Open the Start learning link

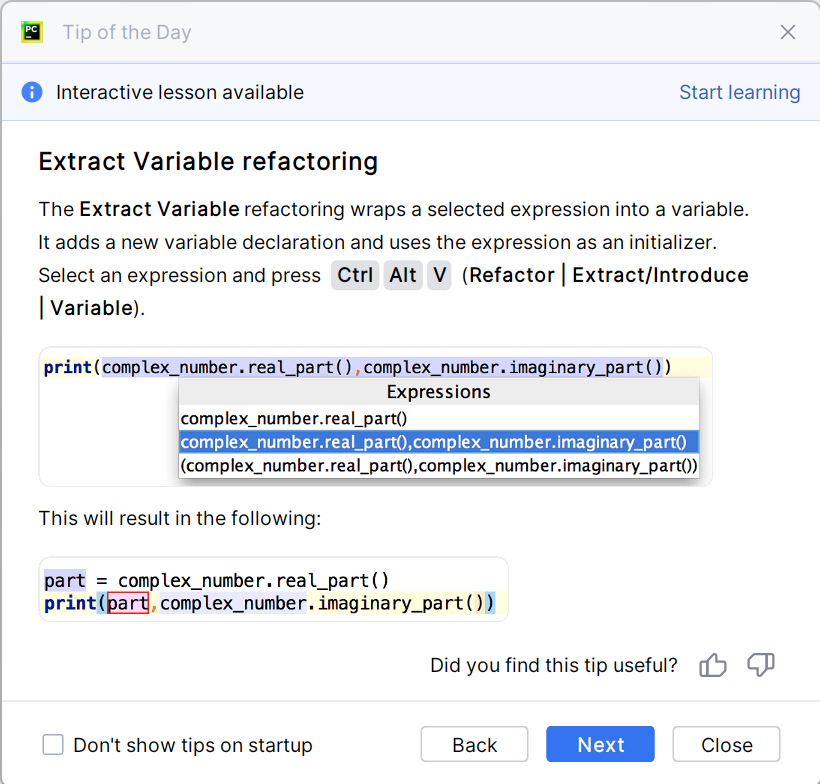point(739,93)
